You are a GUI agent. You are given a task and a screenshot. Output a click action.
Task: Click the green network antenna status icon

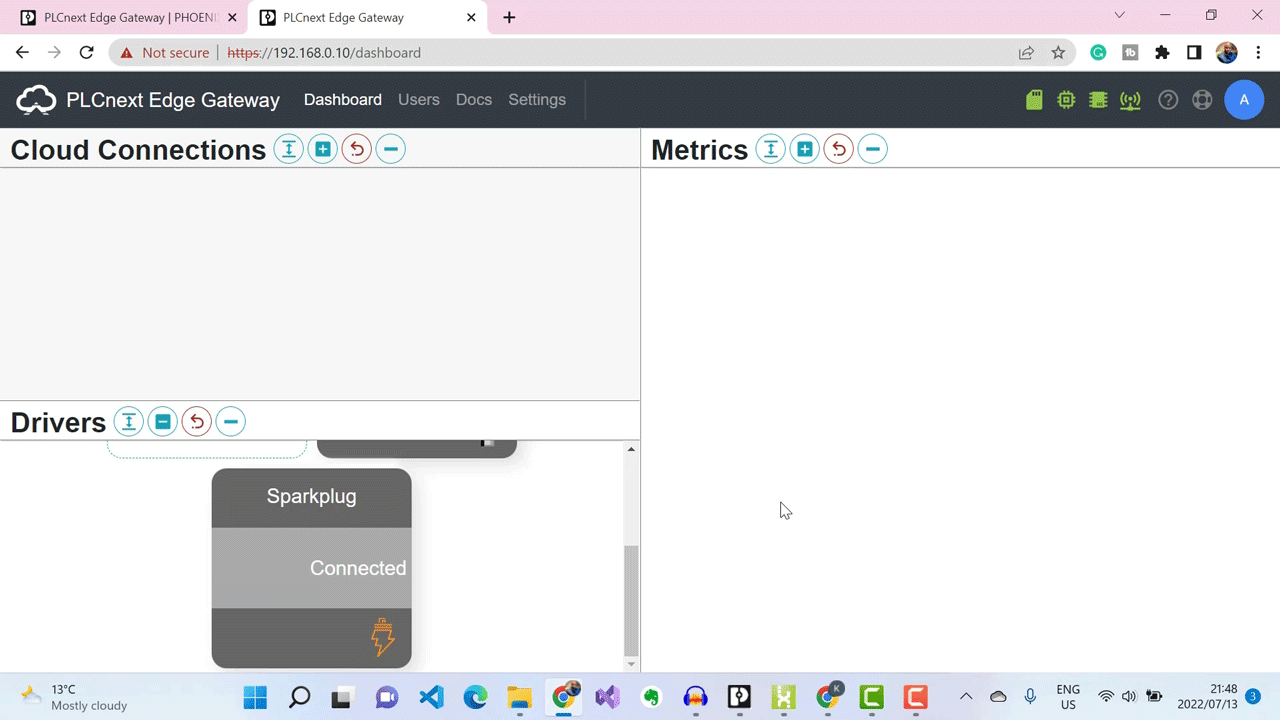tap(1130, 100)
